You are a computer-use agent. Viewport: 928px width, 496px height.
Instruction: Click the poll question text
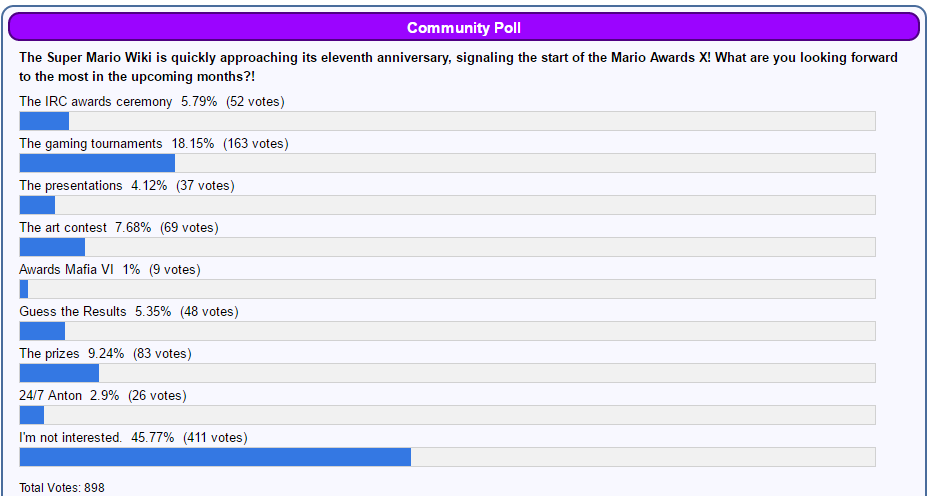tap(458, 67)
